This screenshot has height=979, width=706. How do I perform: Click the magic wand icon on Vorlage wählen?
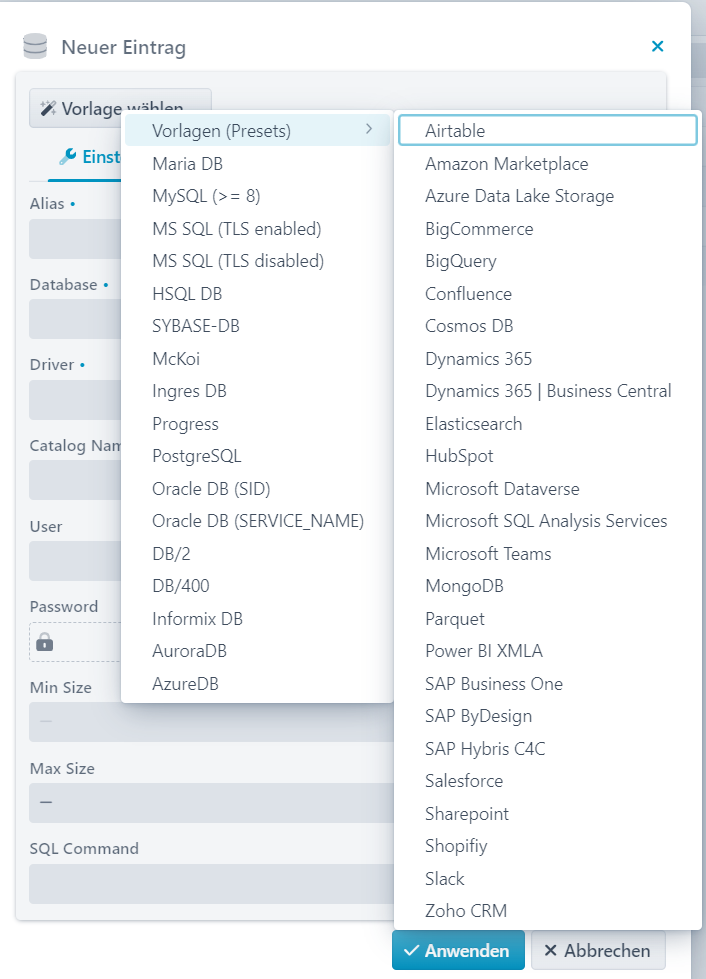pyautogui.click(x=48, y=109)
